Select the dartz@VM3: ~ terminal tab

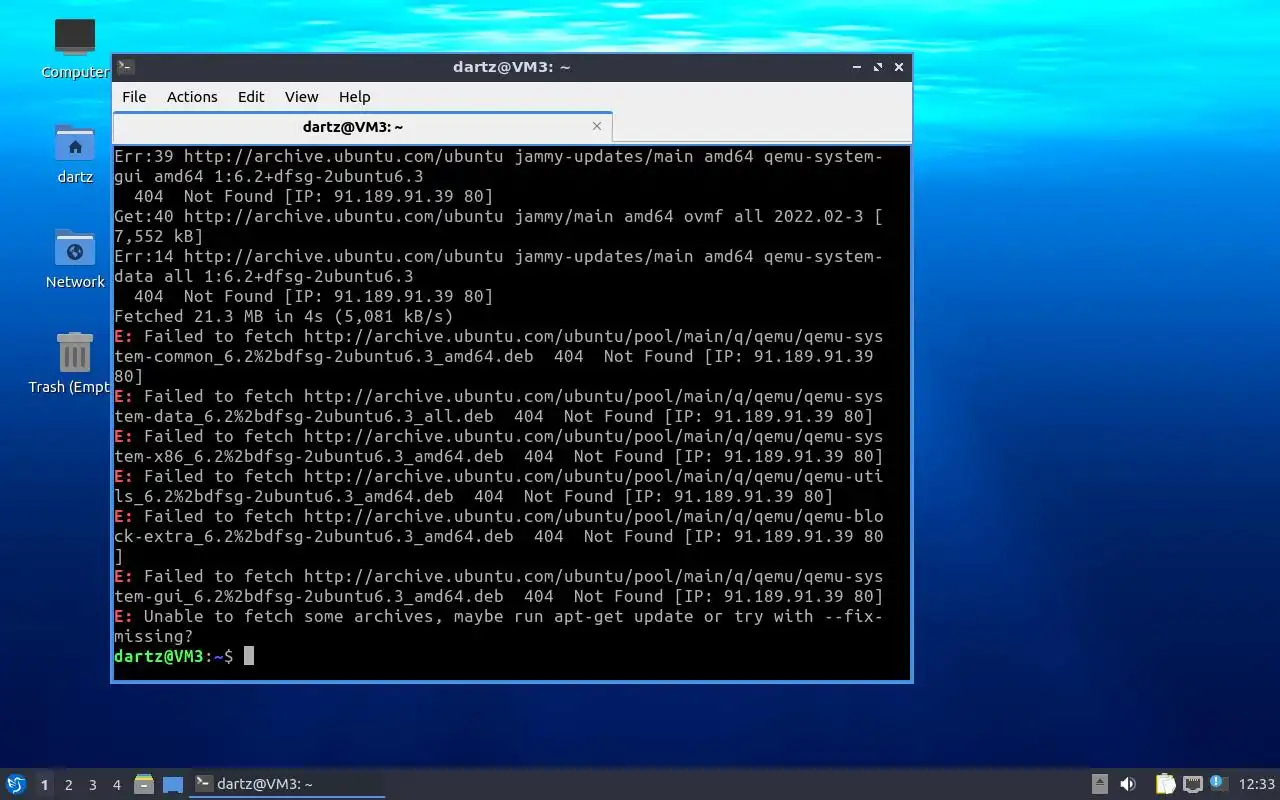click(x=362, y=127)
